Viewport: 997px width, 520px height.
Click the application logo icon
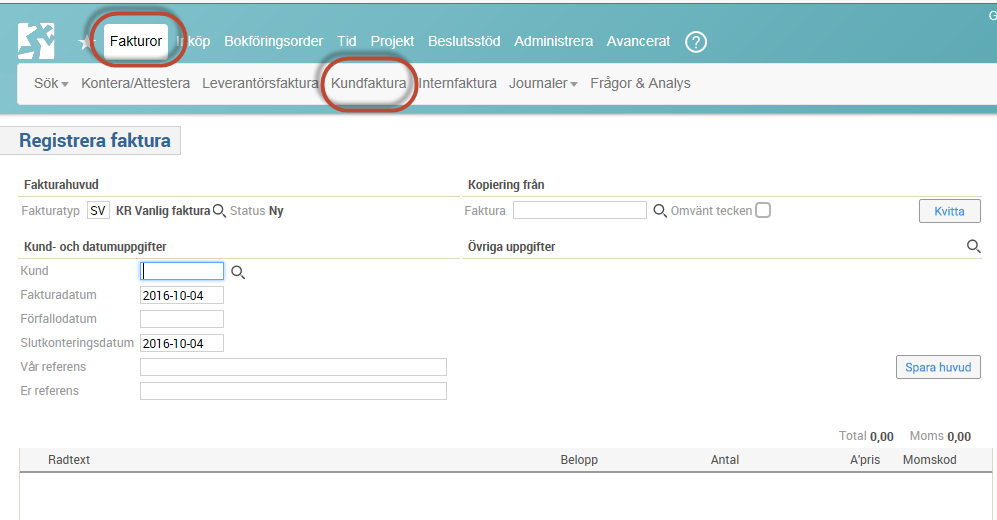coord(36,41)
